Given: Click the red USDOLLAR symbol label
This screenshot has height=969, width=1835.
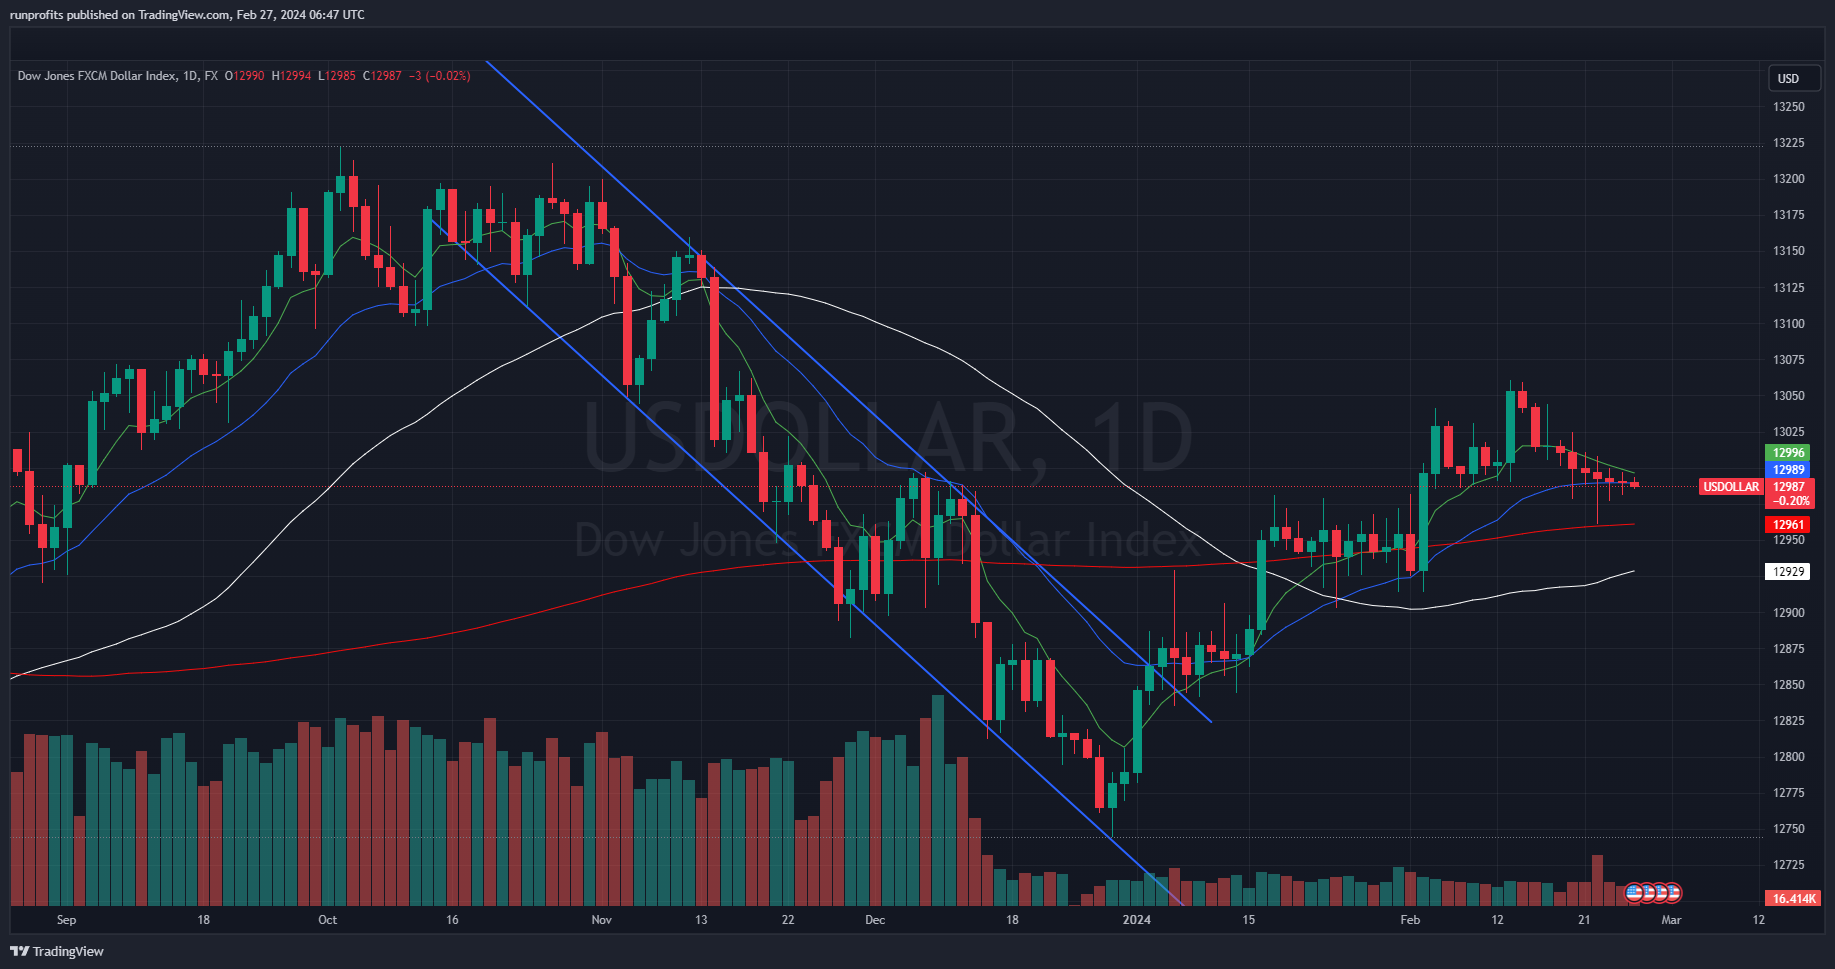Looking at the screenshot, I should 1731,487.
